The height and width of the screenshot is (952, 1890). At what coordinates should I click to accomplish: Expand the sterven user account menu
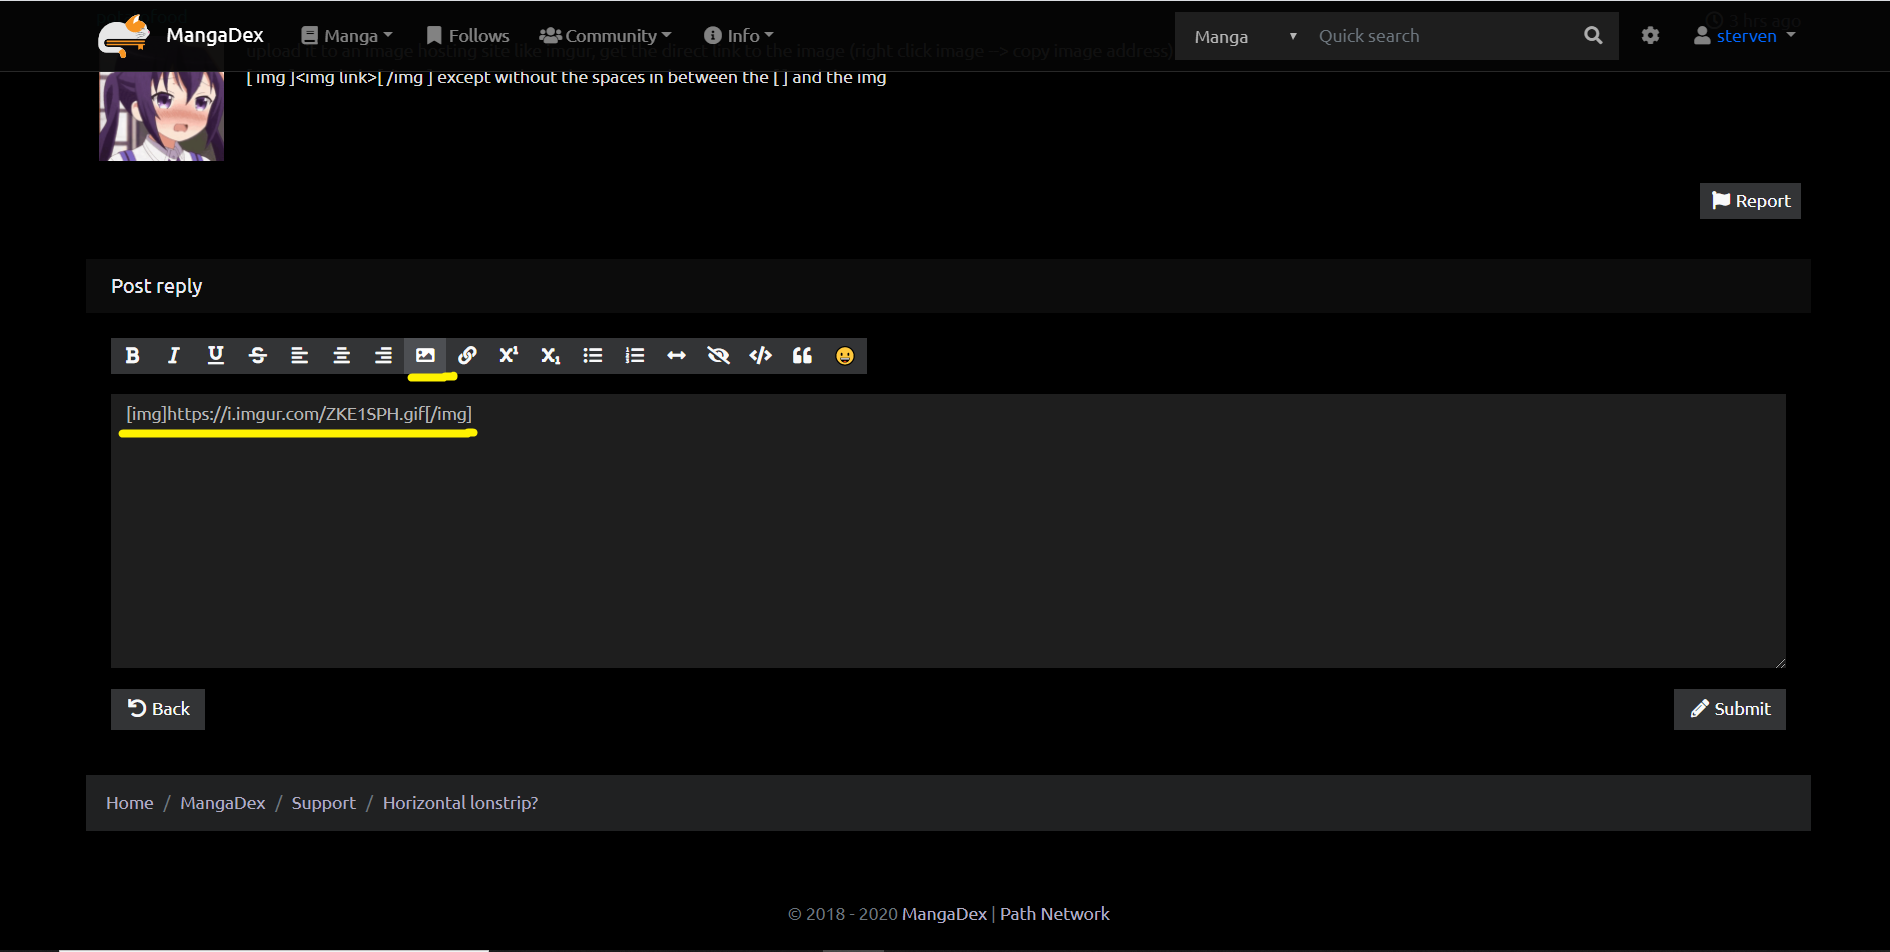click(1745, 36)
